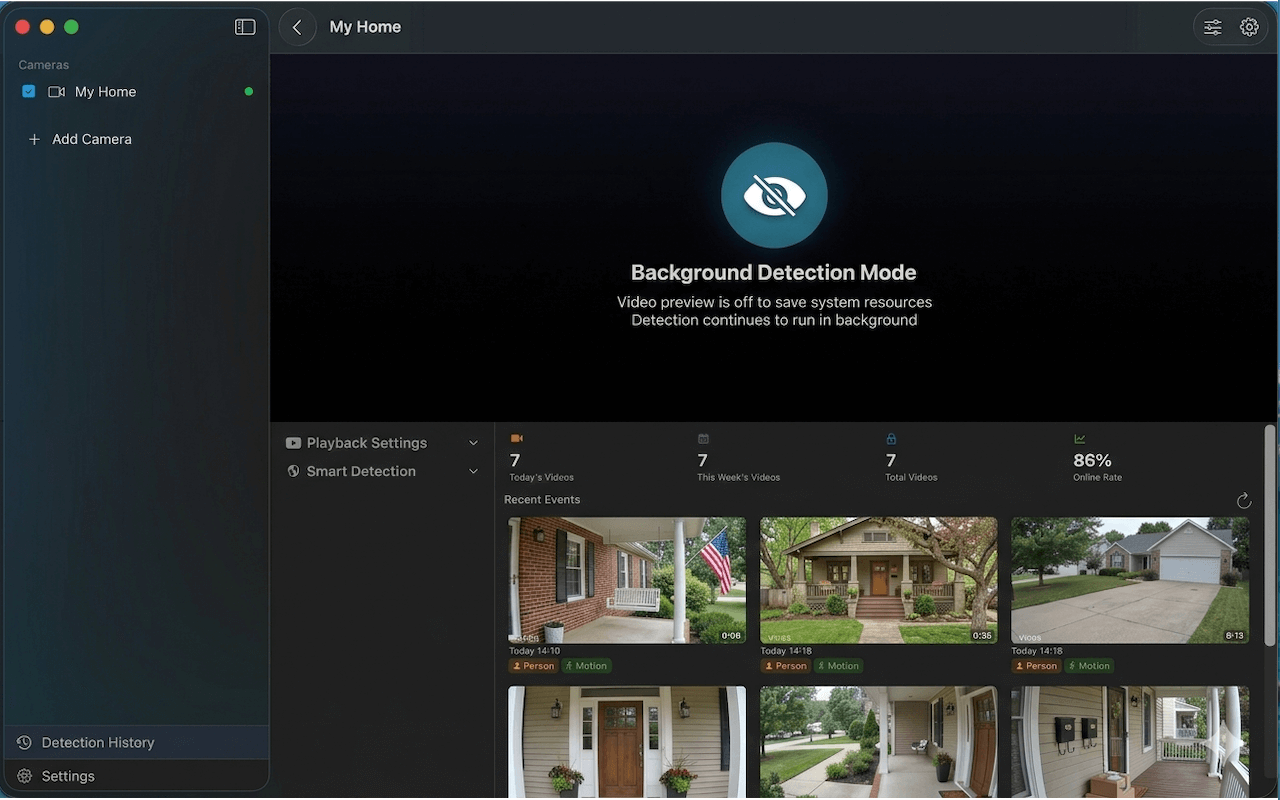Refresh the Recent Events list
Viewport: 1280px width, 800px height.
pyautogui.click(x=1244, y=500)
